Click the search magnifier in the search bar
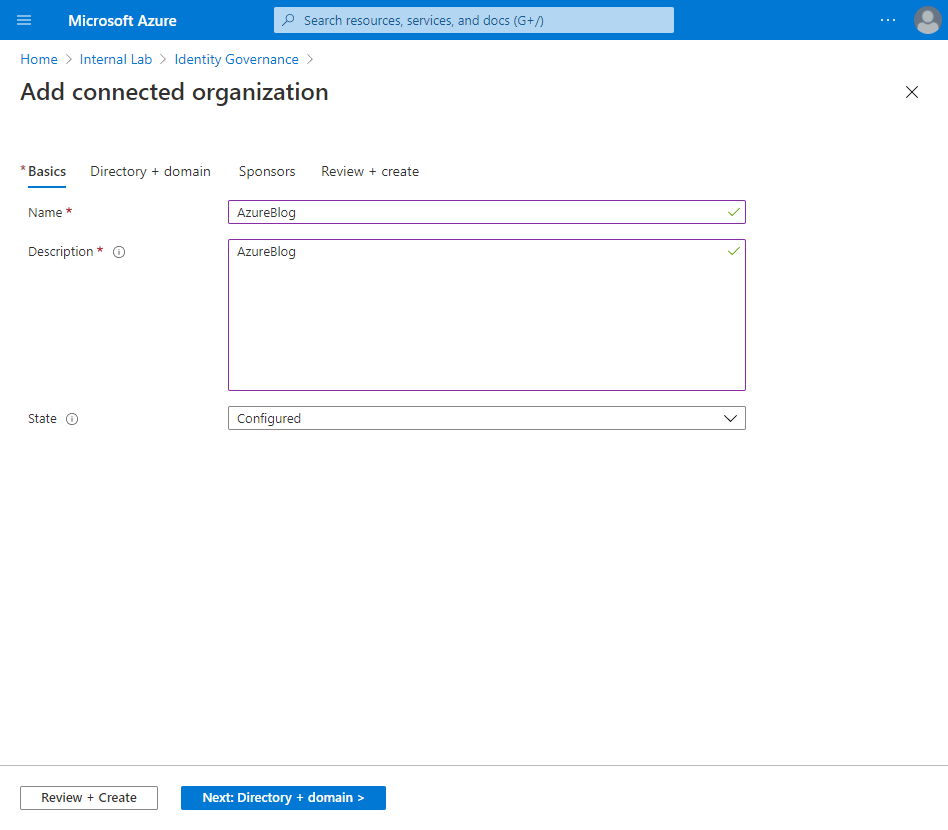948x830 pixels. (x=288, y=19)
